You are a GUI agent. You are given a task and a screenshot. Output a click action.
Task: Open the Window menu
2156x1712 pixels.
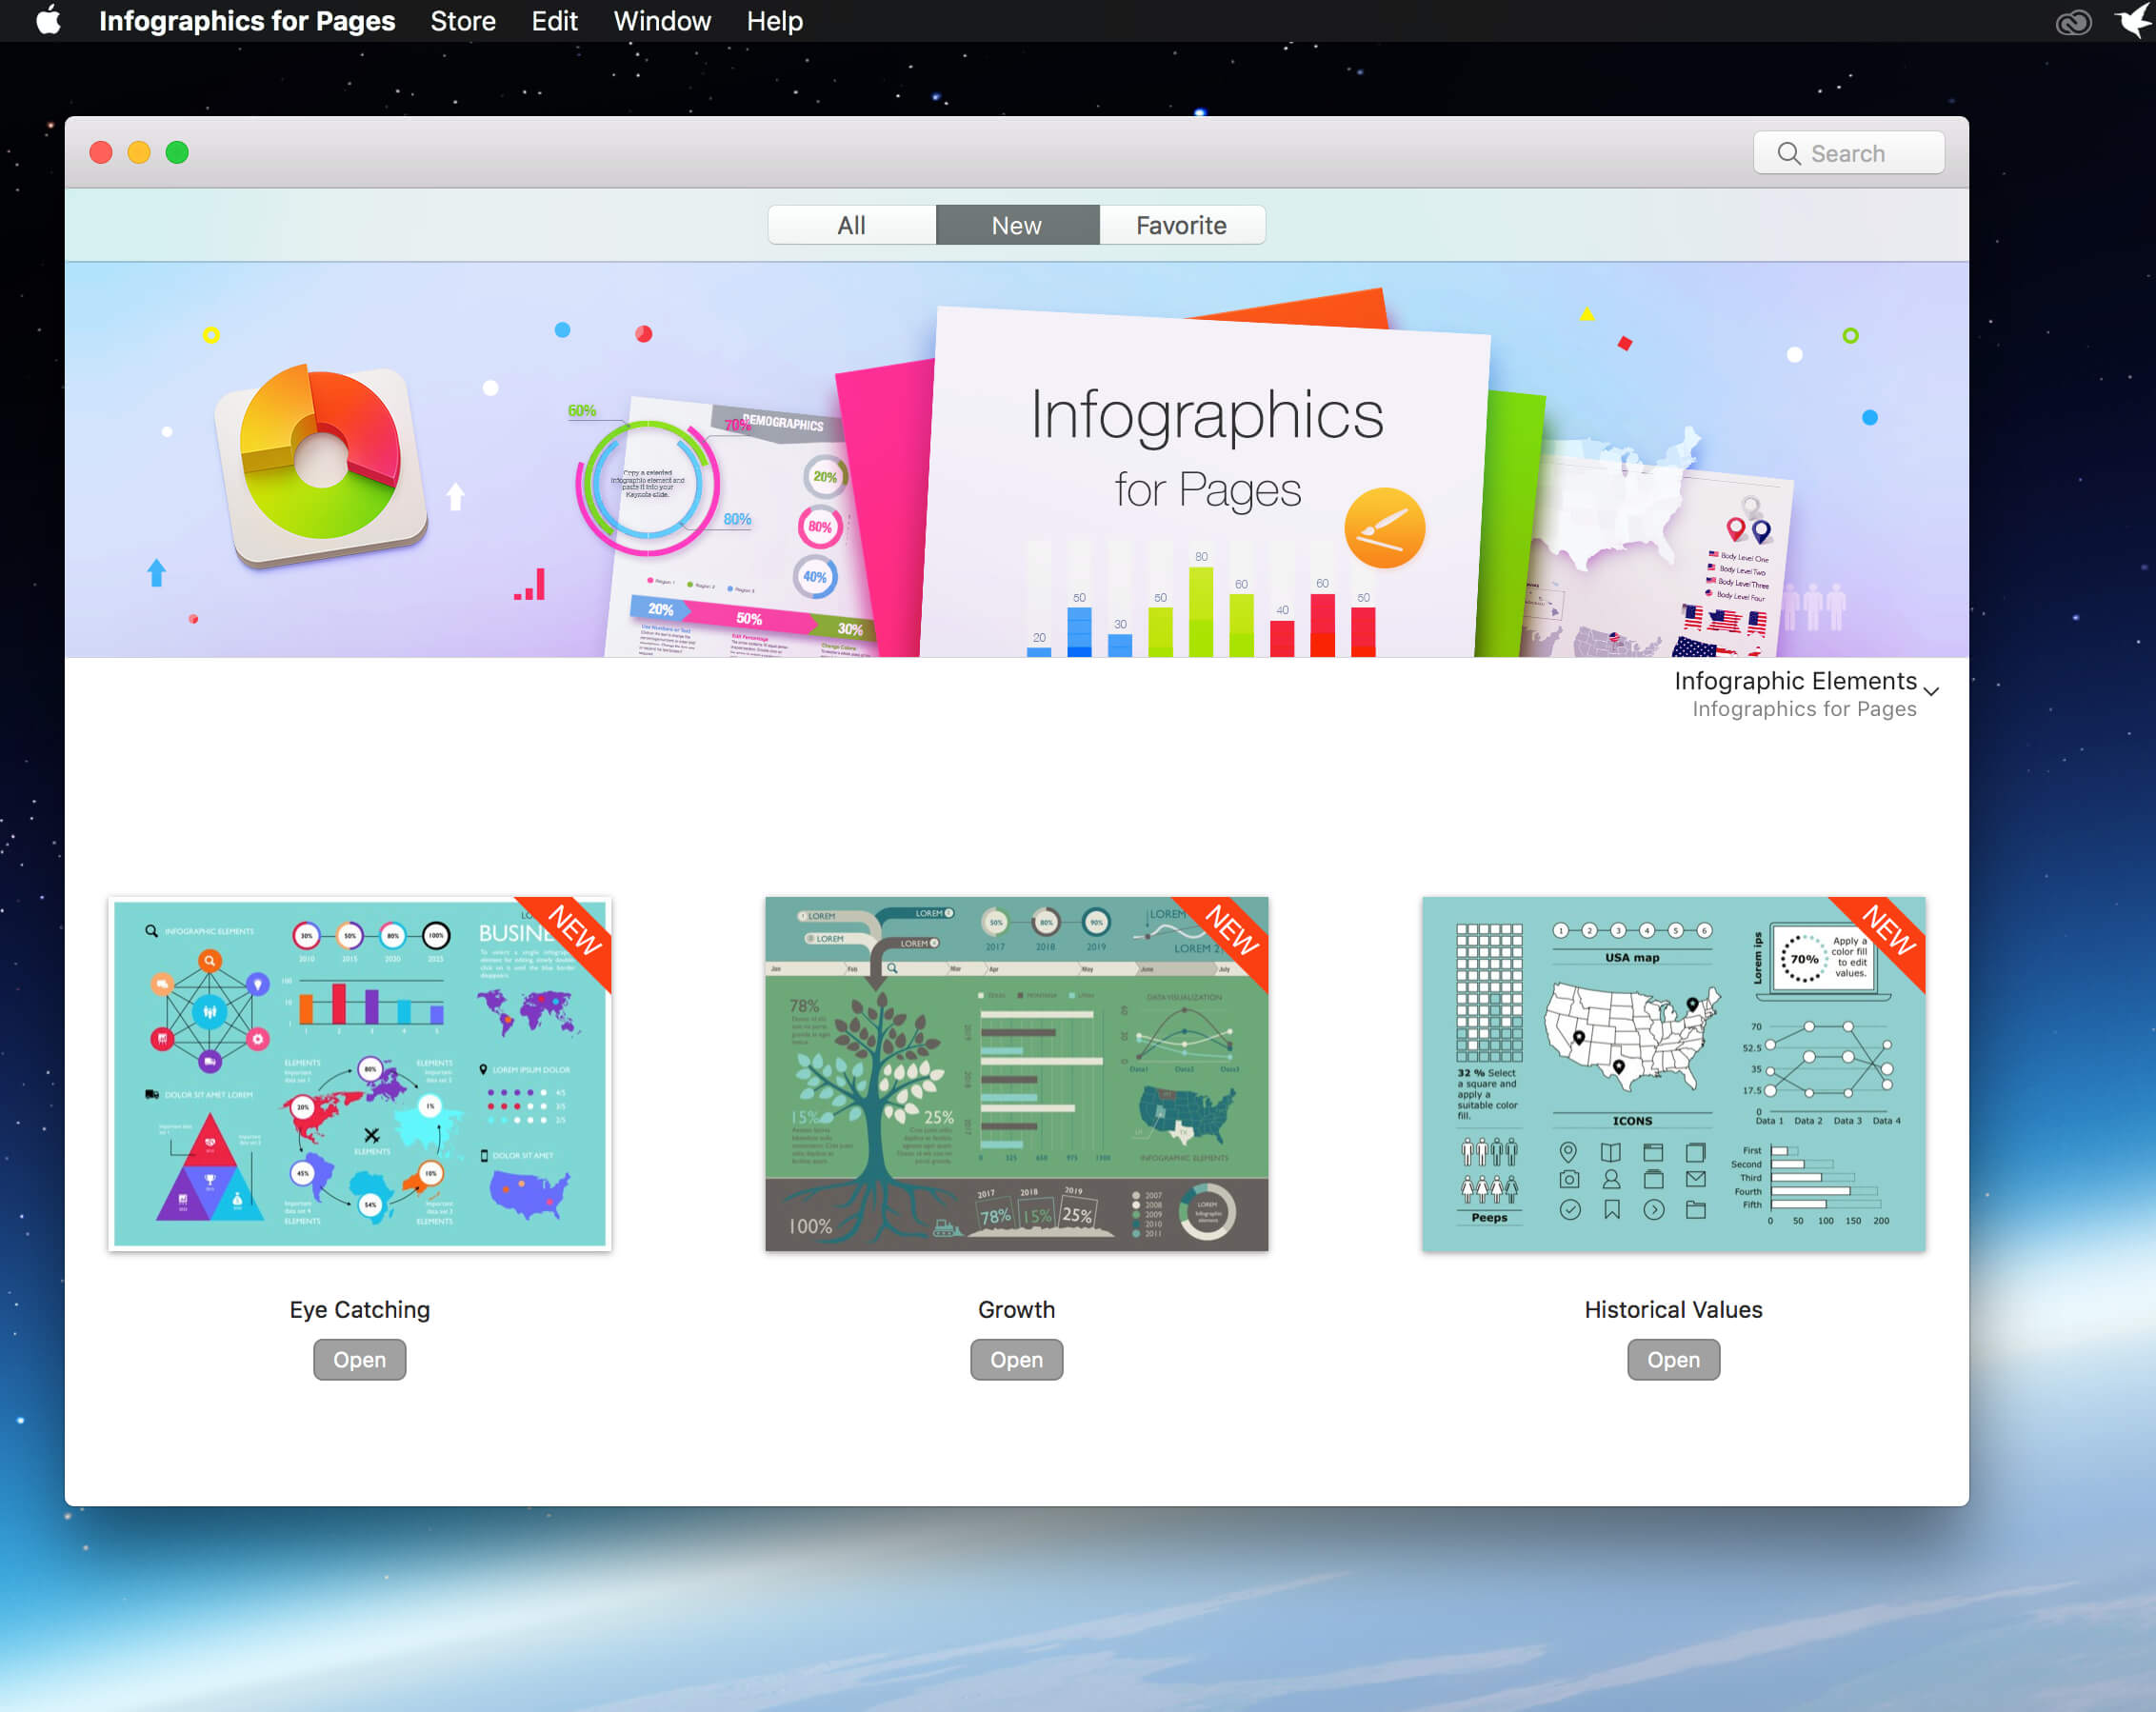pyautogui.click(x=662, y=20)
